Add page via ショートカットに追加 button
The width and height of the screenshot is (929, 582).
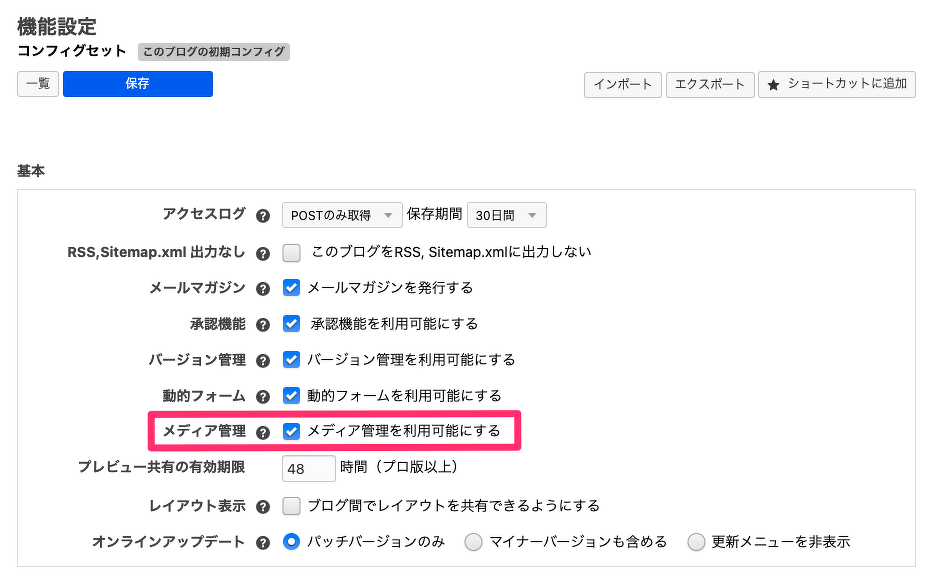[836, 84]
